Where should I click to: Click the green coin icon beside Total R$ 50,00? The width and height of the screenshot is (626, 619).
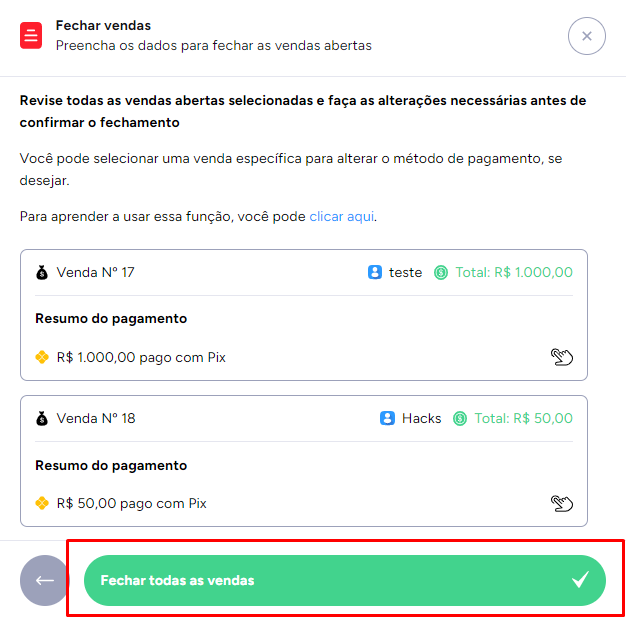click(460, 418)
